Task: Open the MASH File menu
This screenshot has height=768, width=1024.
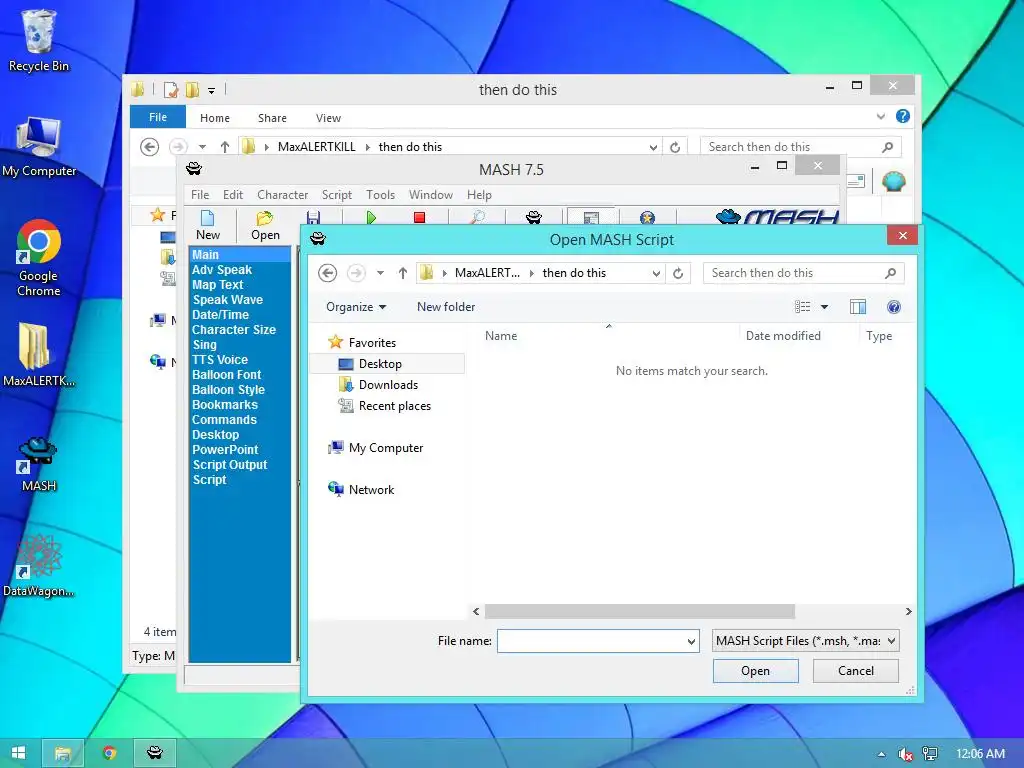Action: (x=200, y=195)
